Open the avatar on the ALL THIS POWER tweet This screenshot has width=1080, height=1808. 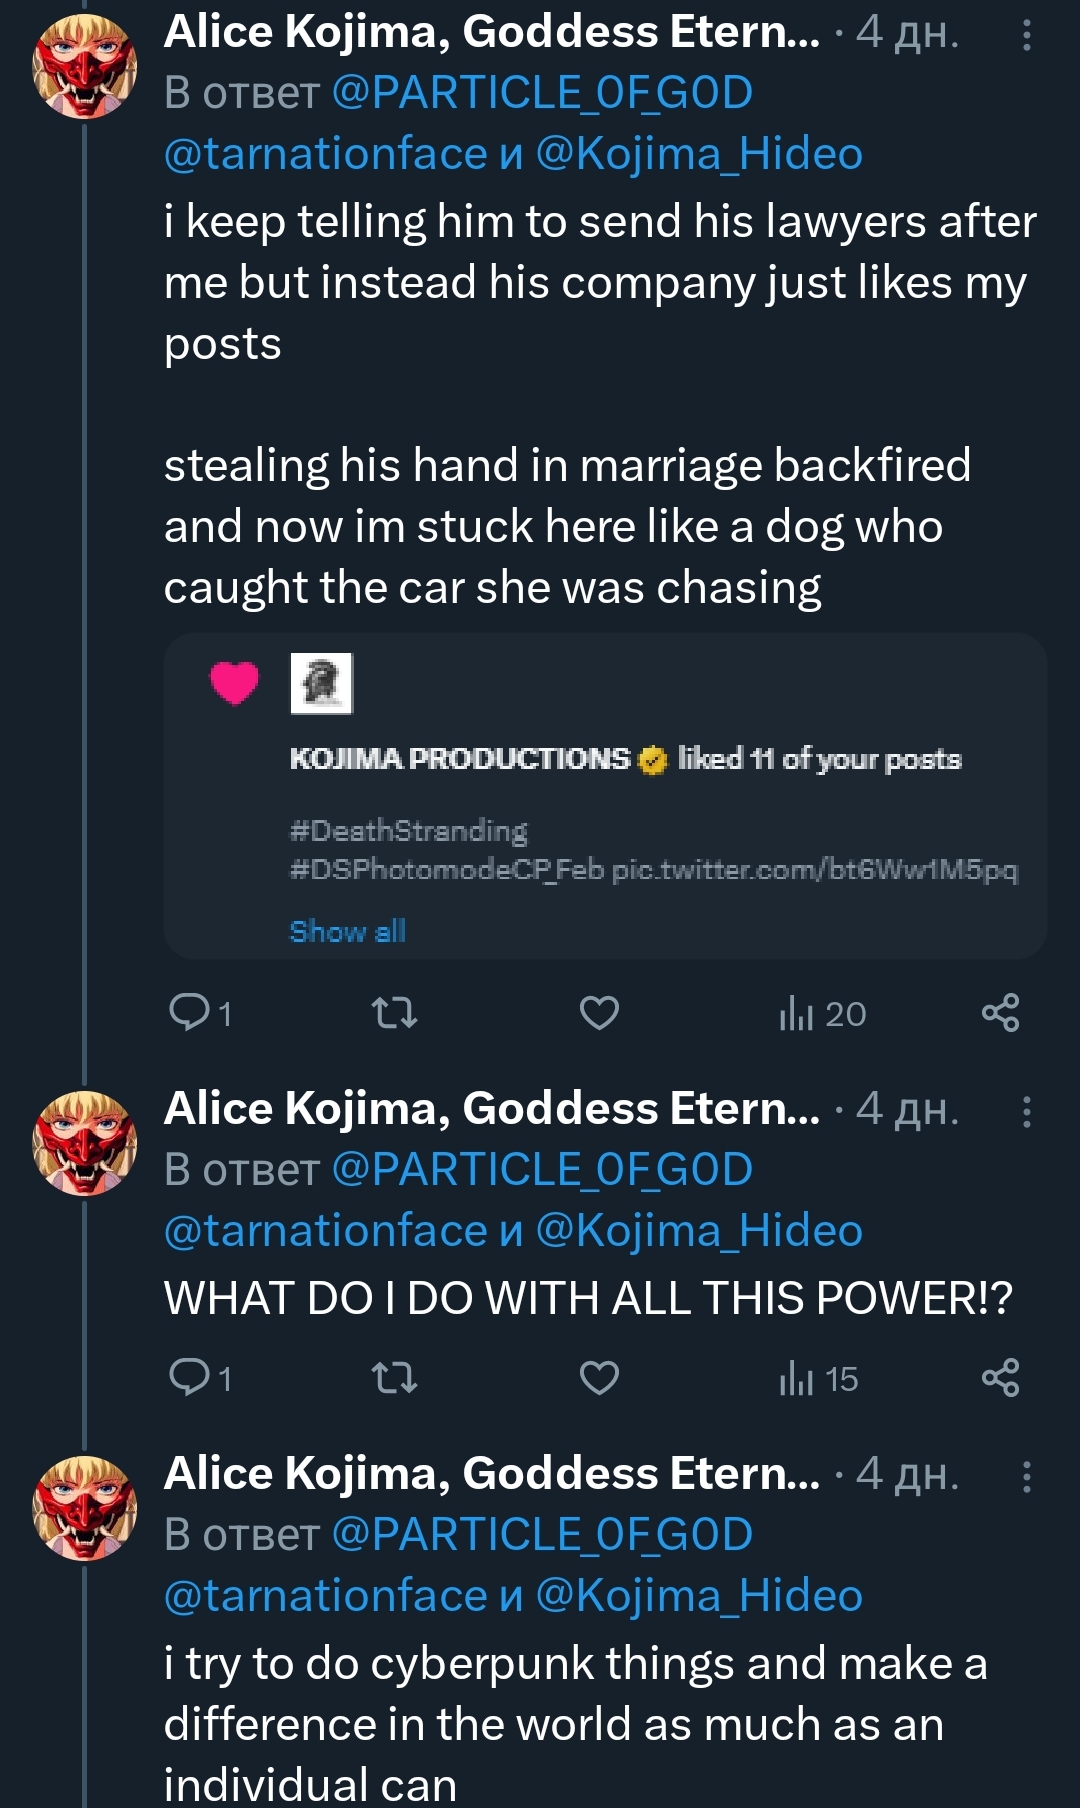(x=85, y=1142)
